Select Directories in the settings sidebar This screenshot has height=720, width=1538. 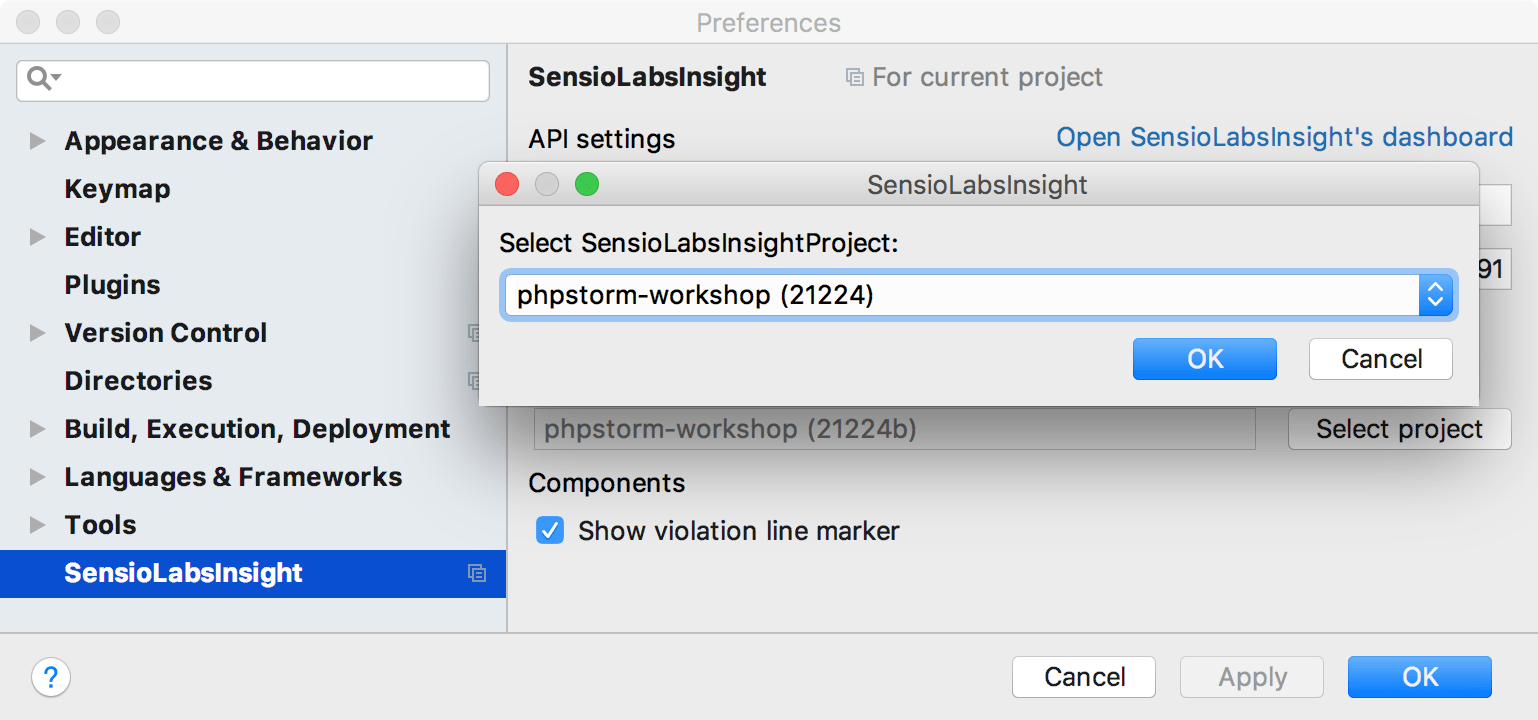tap(138, 381)
